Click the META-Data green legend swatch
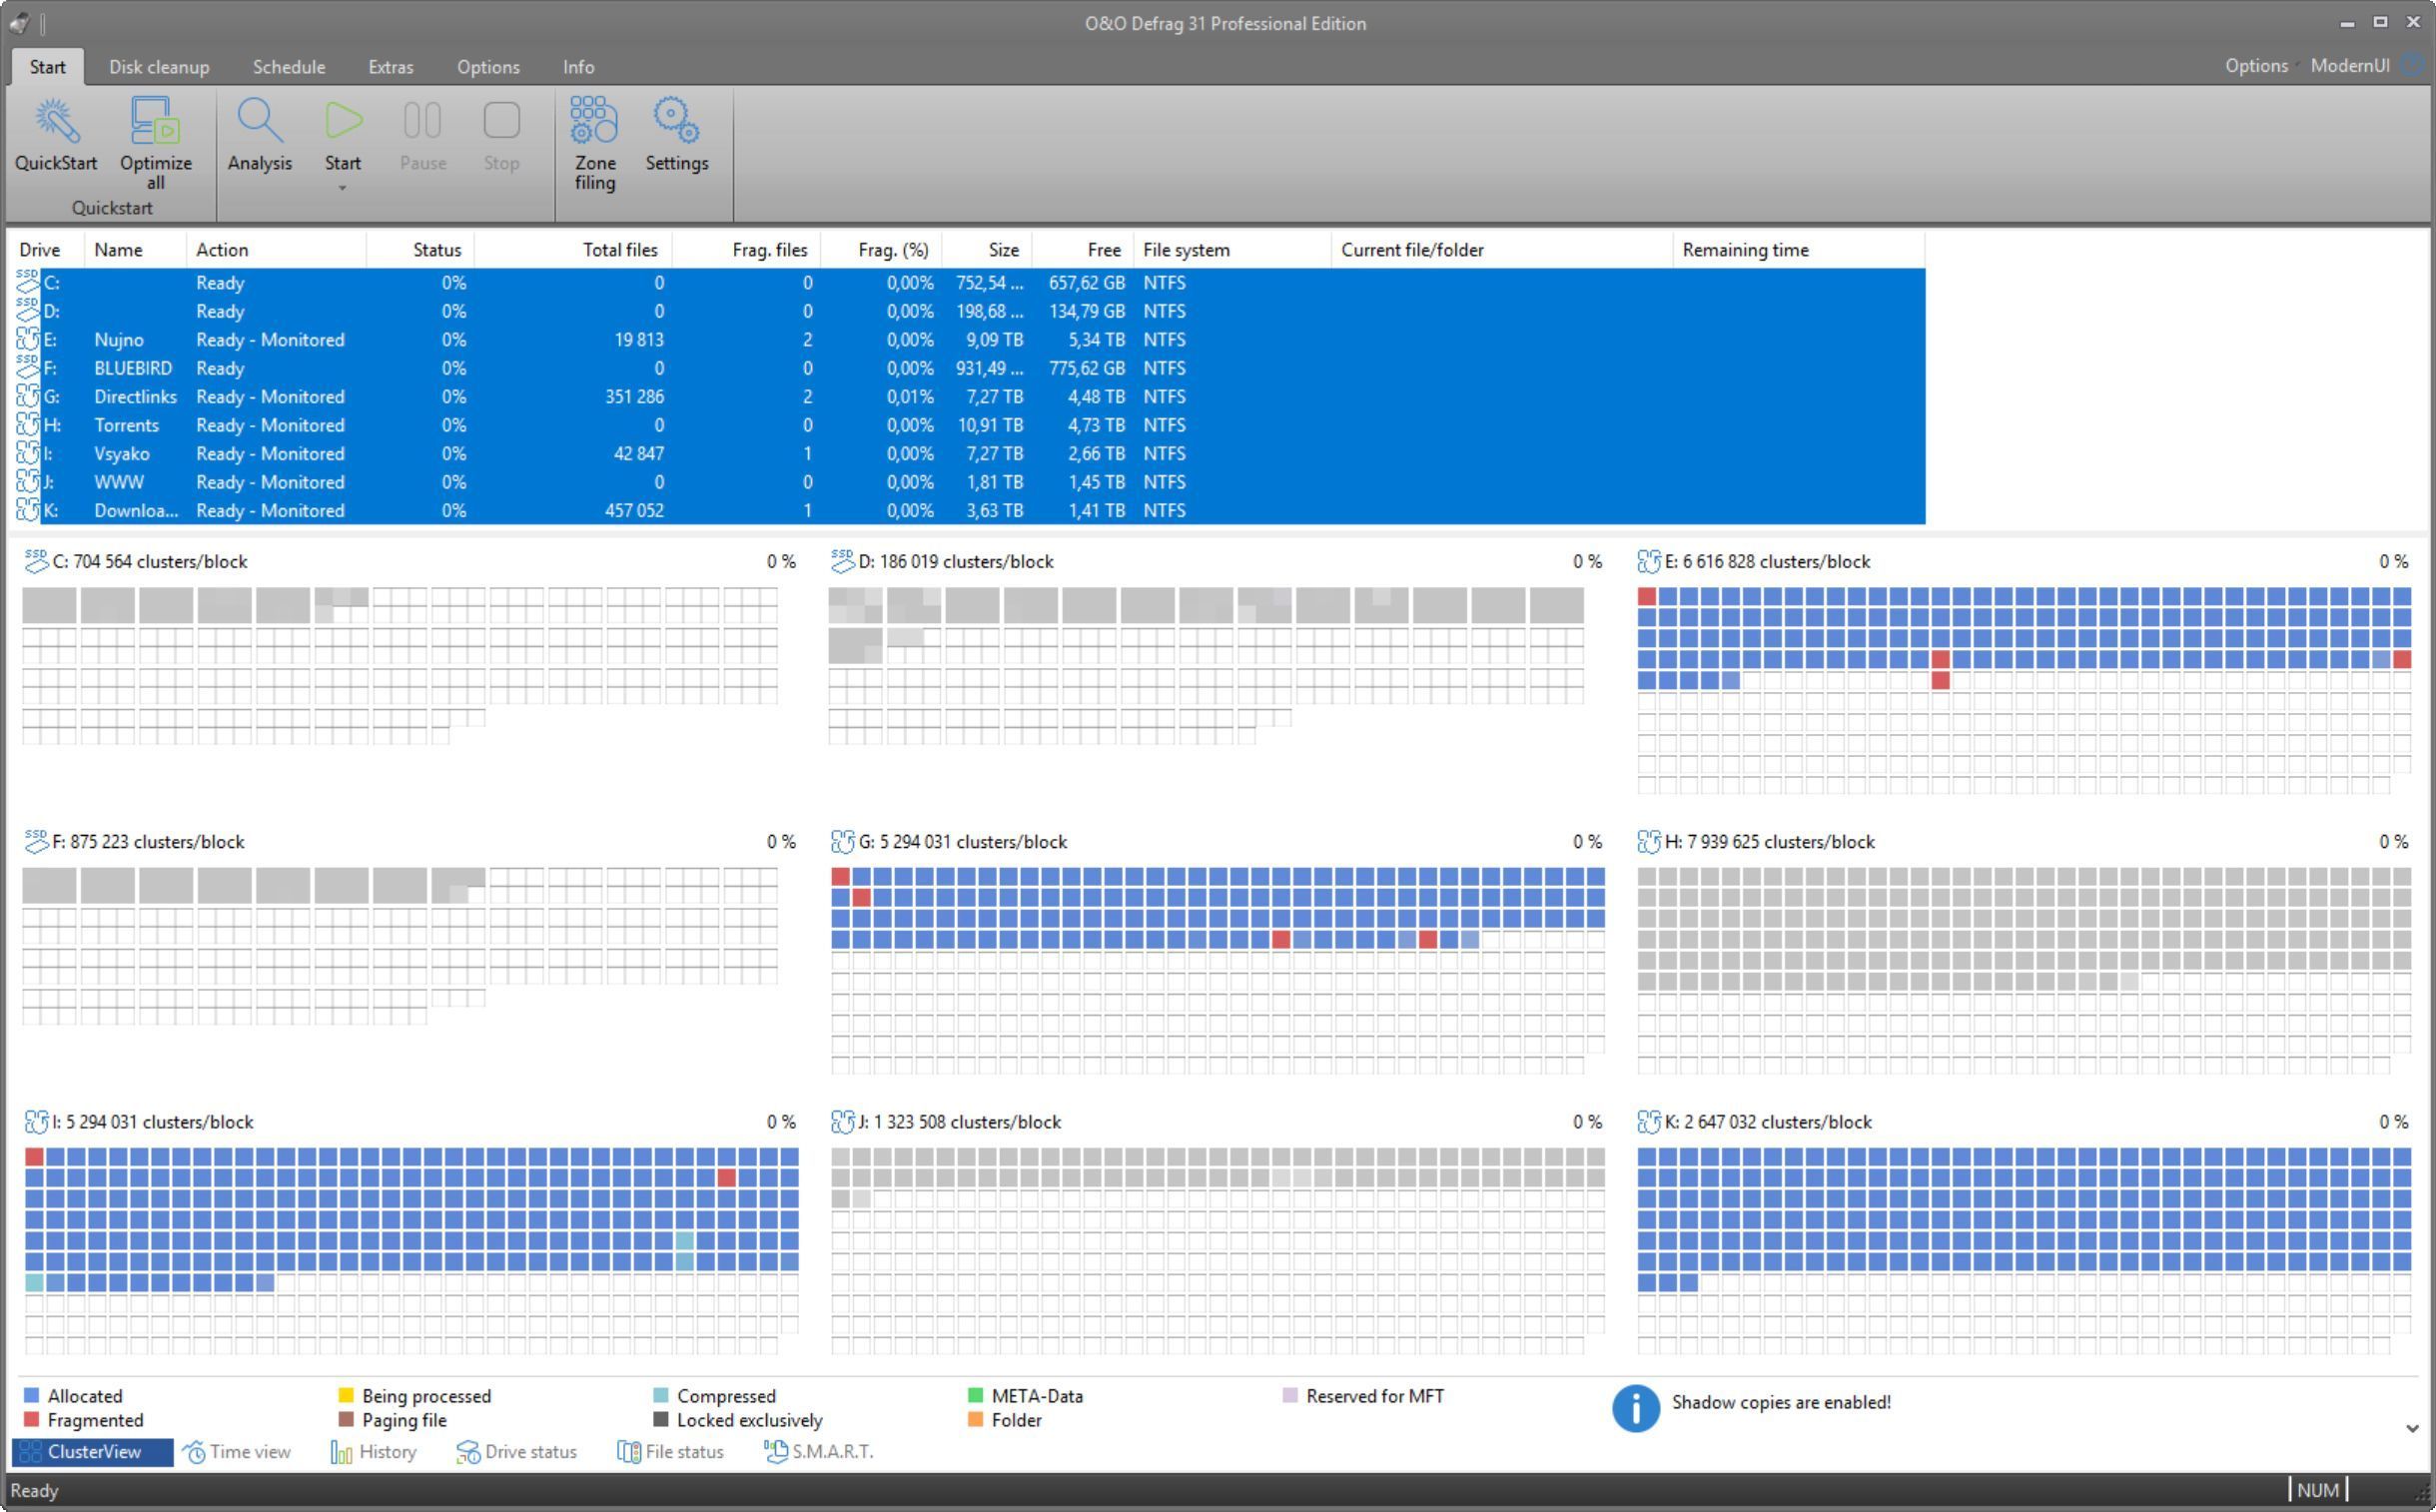The image size is (2436, 1512). [x=976, y=1396]
